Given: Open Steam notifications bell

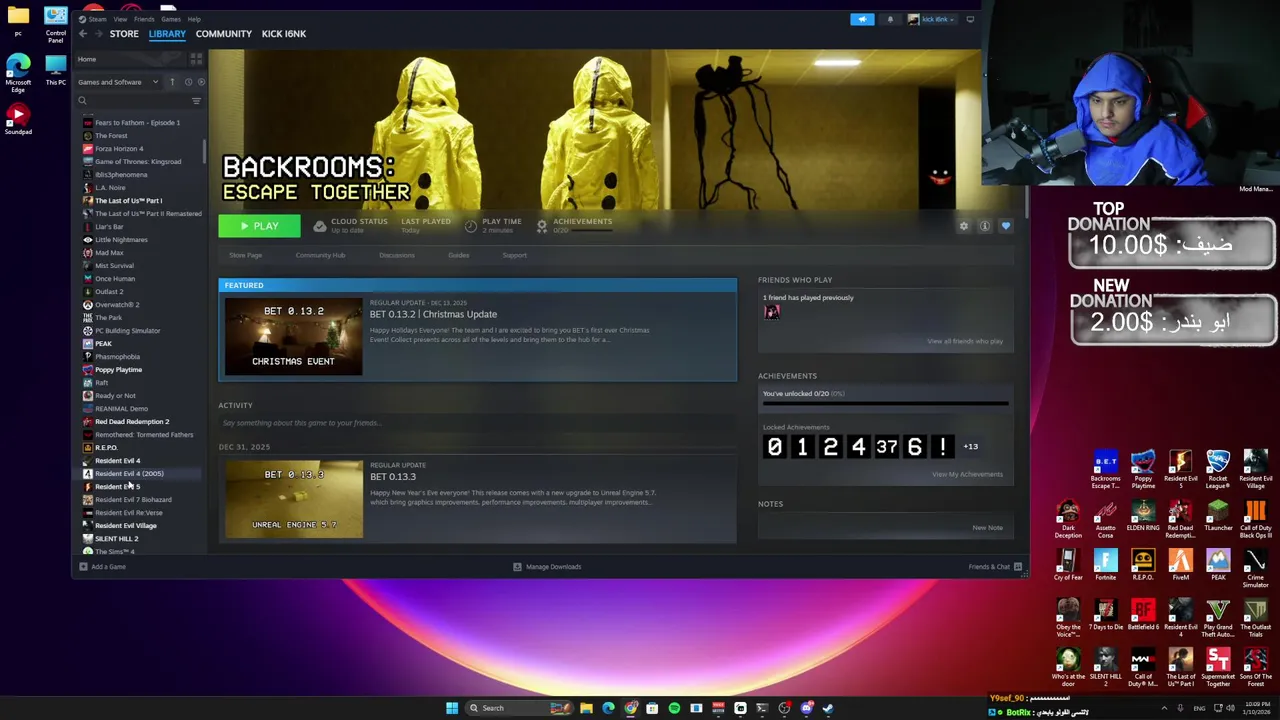Looking at the screenshot, I should 890,19.
